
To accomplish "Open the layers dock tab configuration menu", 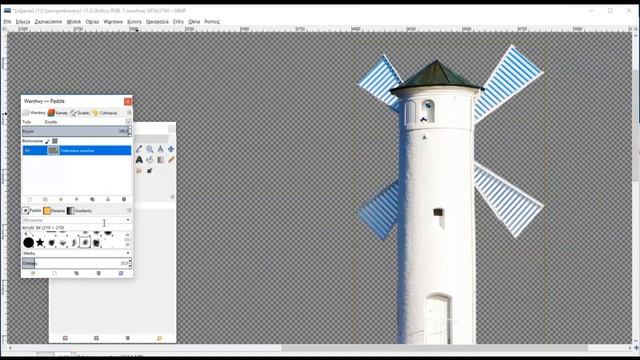I will pos(129,112).
